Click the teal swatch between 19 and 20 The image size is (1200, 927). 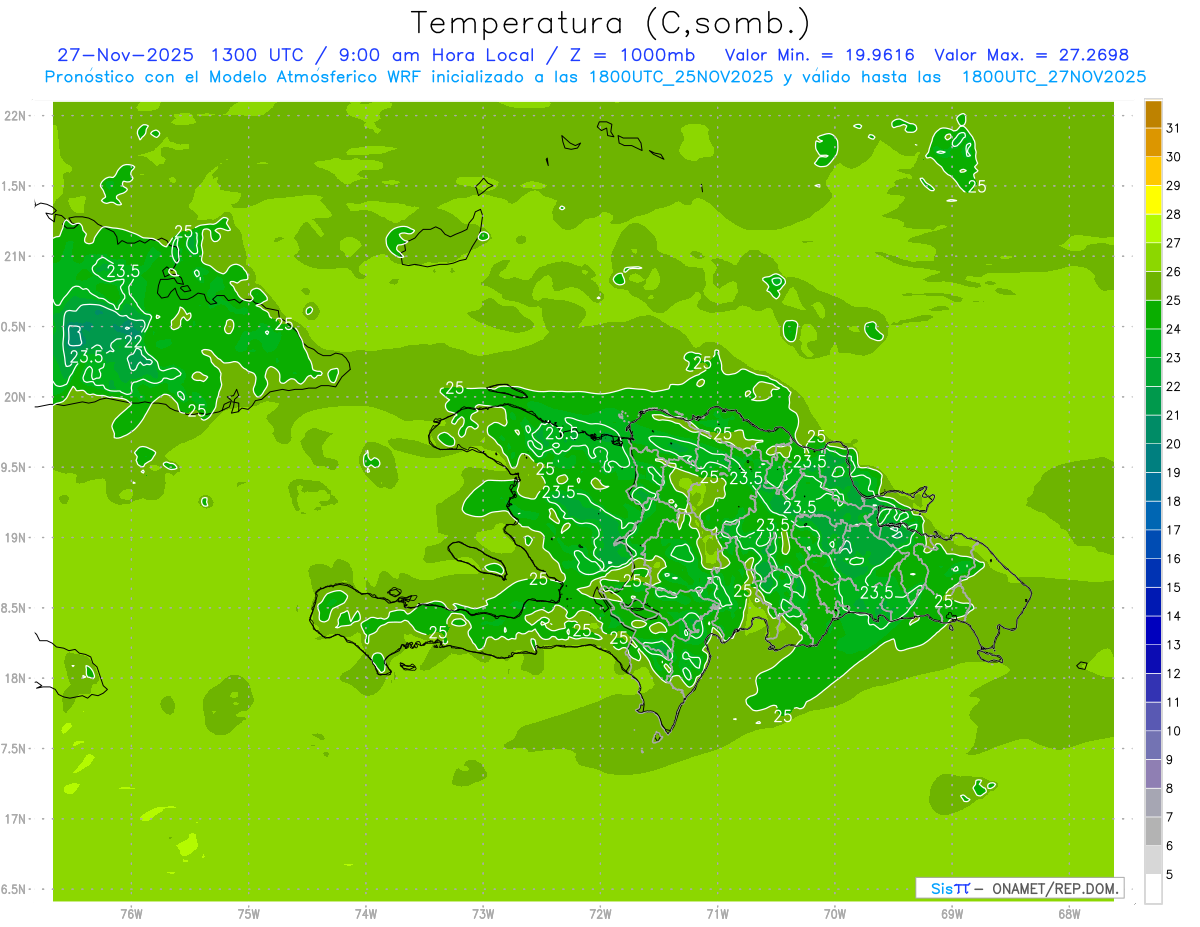tap(1153, 458)
